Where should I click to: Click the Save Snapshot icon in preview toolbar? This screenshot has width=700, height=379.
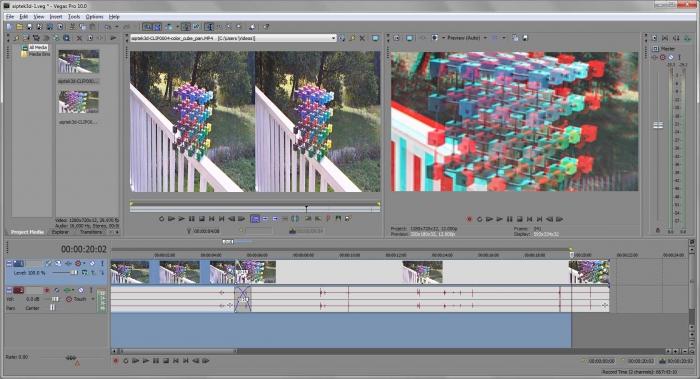point(525,38)
